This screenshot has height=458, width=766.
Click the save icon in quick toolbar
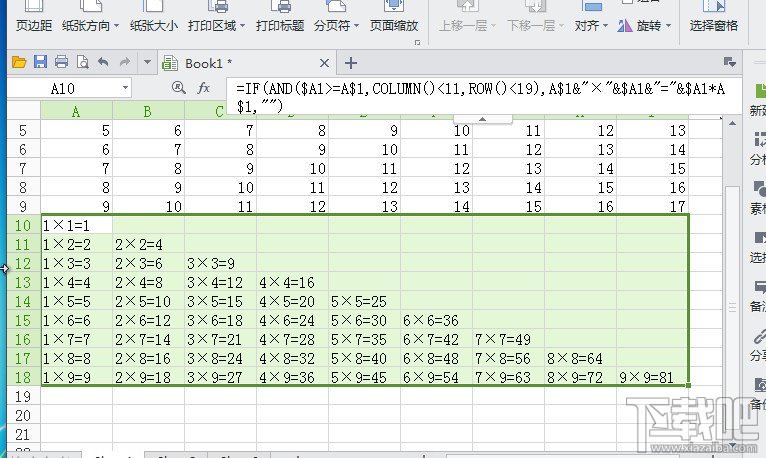click(40, 62)
